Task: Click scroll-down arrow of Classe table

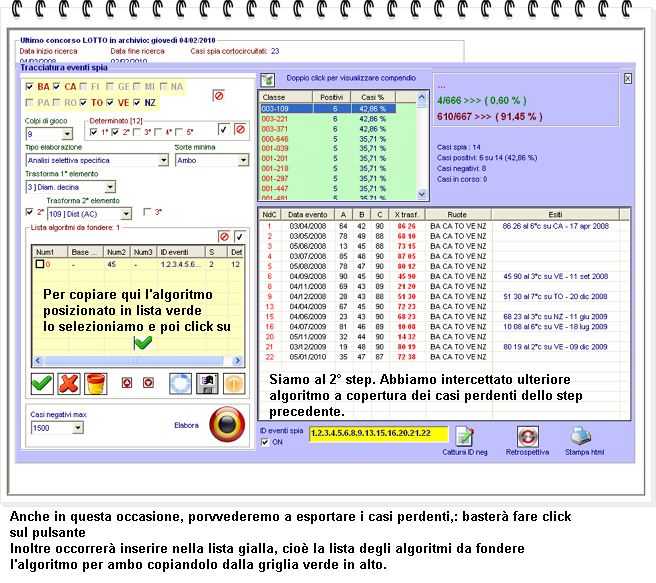Action: coord(422,194)
